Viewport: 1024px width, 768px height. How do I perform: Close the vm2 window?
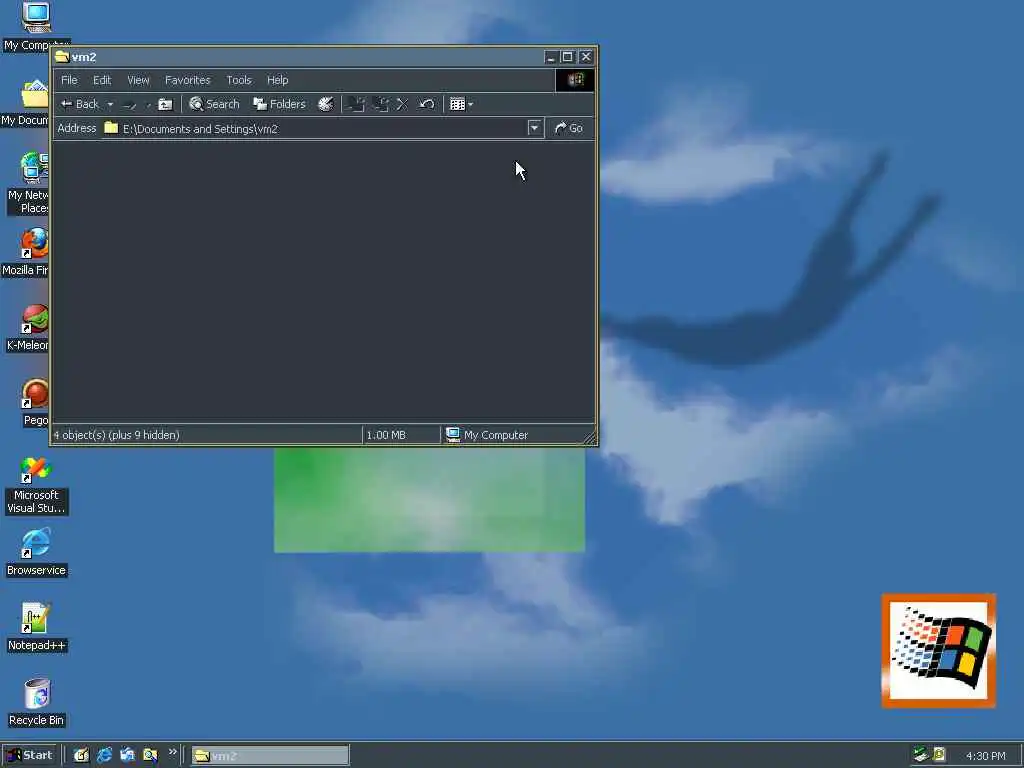pyautogui.click(x=586, y=57)
